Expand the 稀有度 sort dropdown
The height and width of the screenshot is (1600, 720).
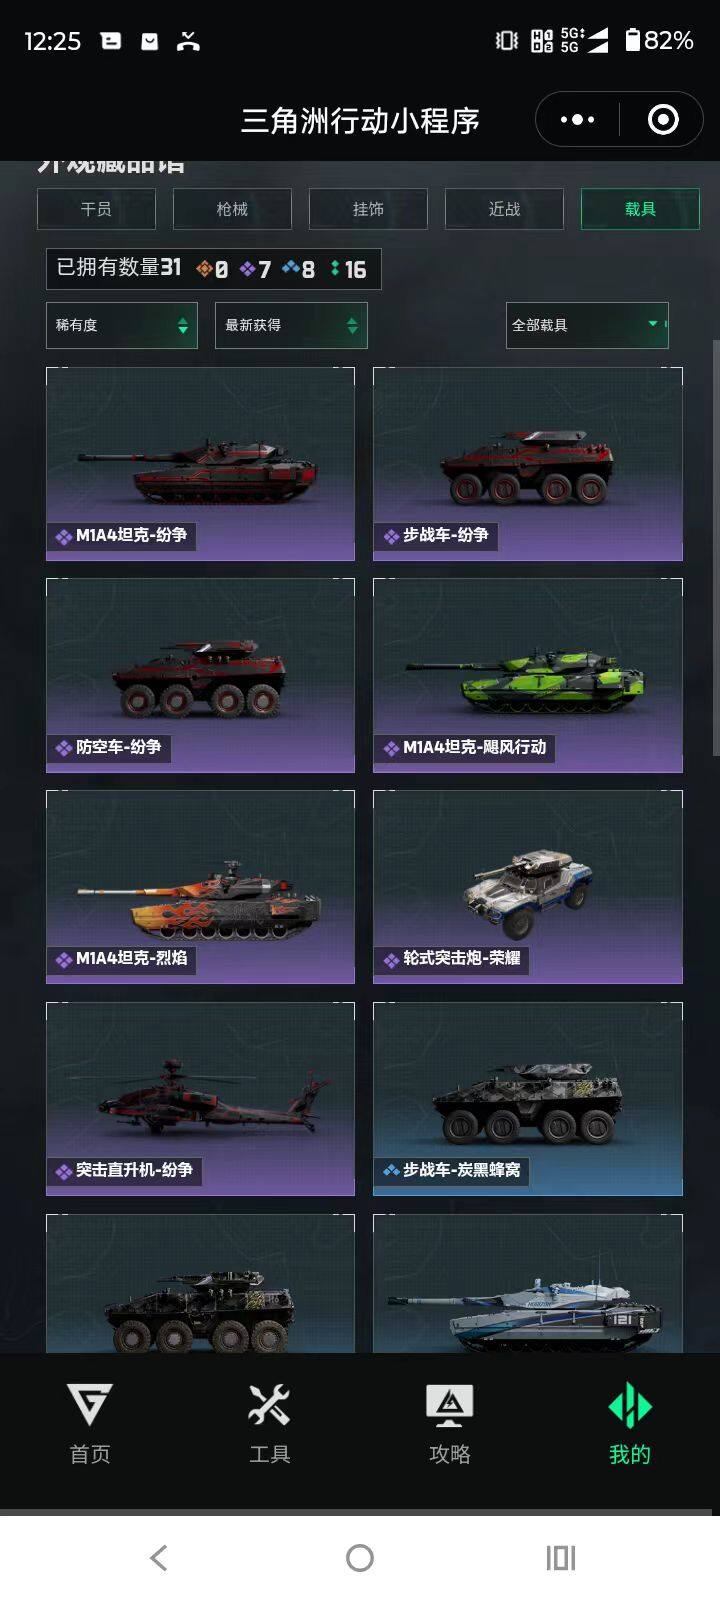(x=122, y=325)
